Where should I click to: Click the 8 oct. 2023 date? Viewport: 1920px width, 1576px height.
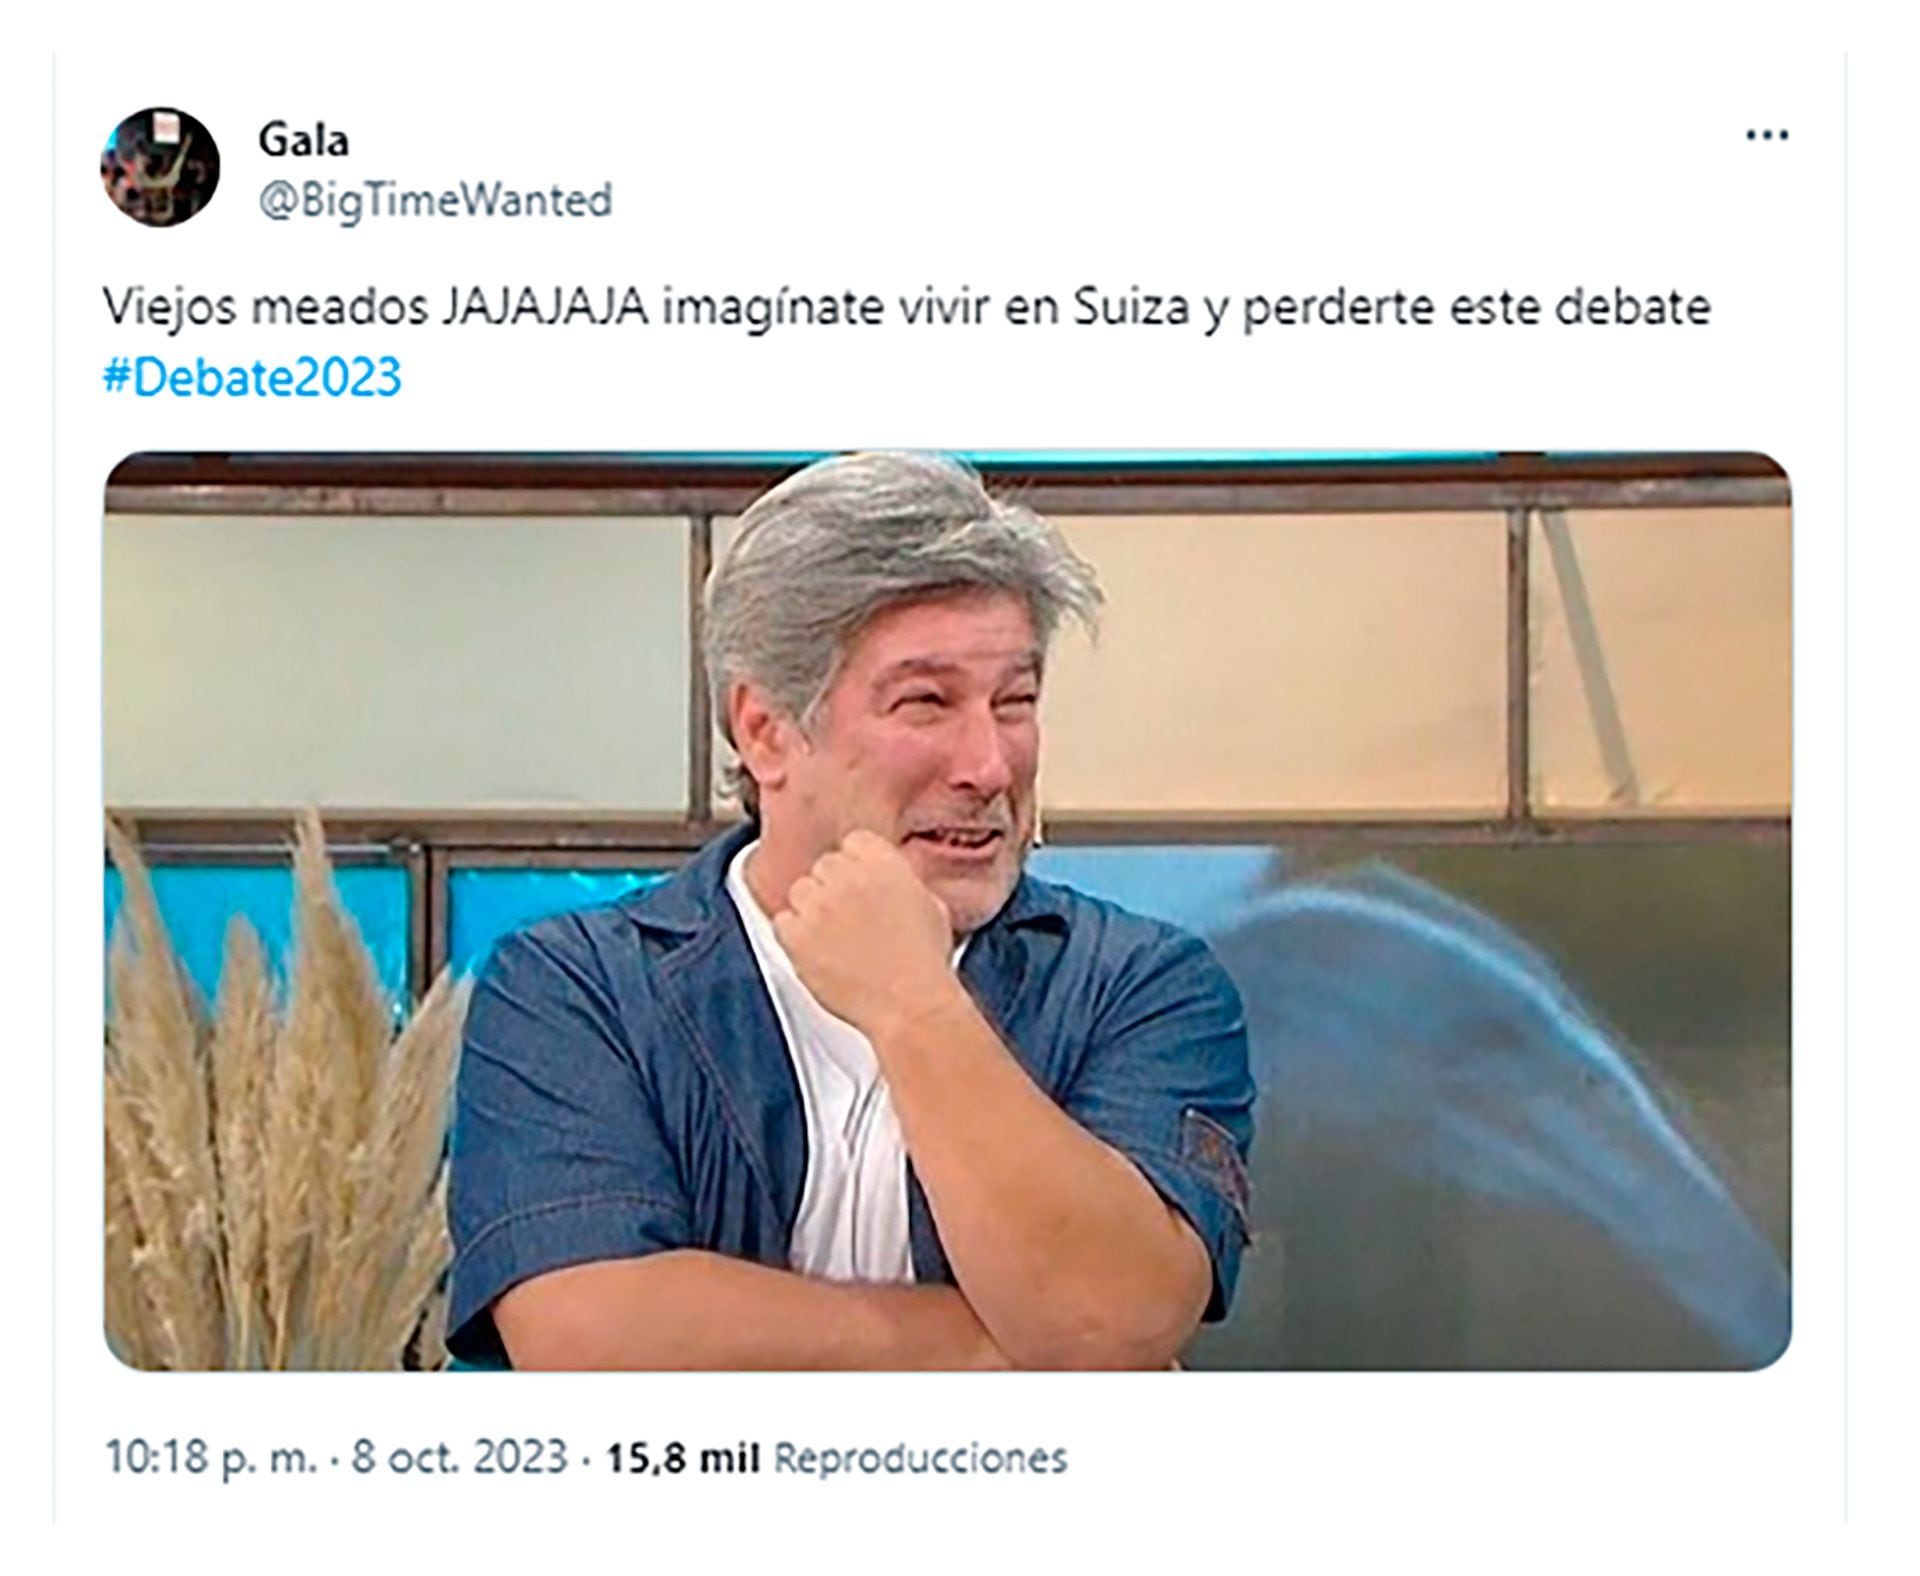click(x=459, y=1457)
